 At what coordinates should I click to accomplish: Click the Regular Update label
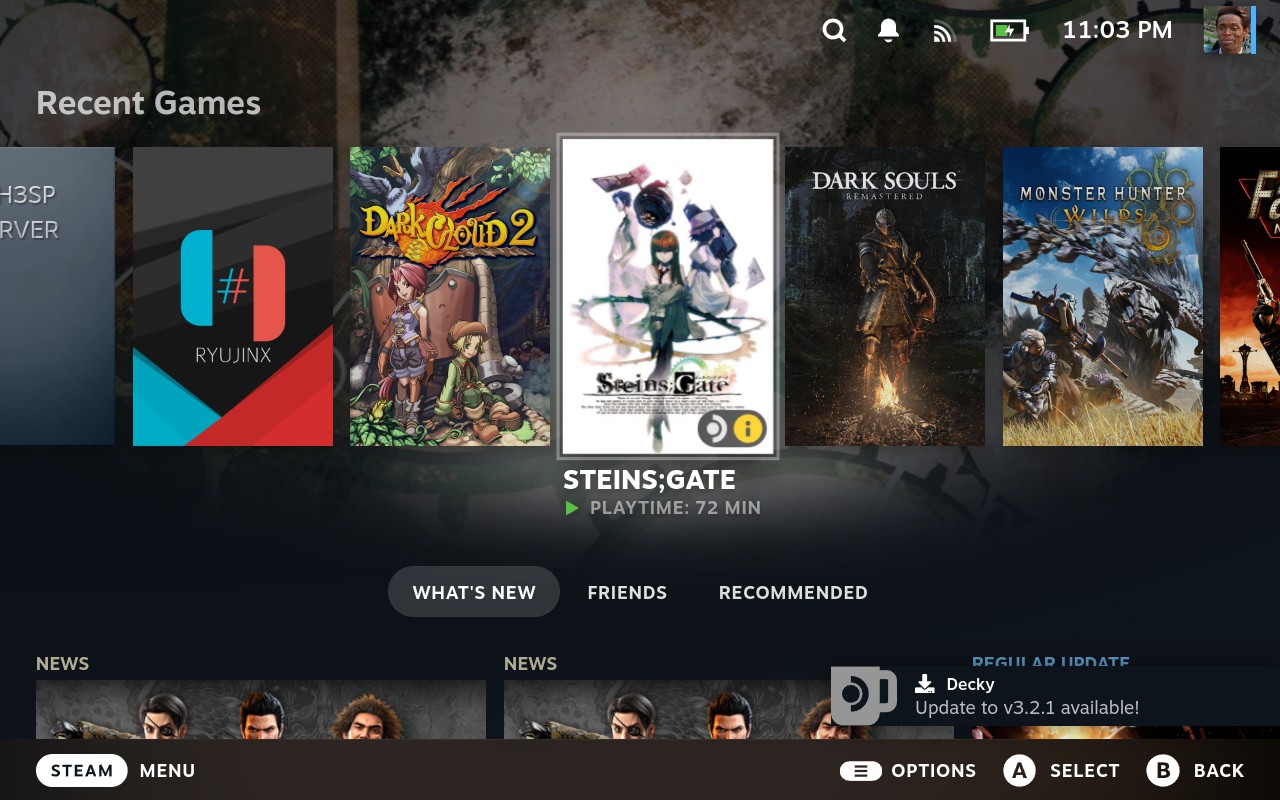pos(1051,662)
